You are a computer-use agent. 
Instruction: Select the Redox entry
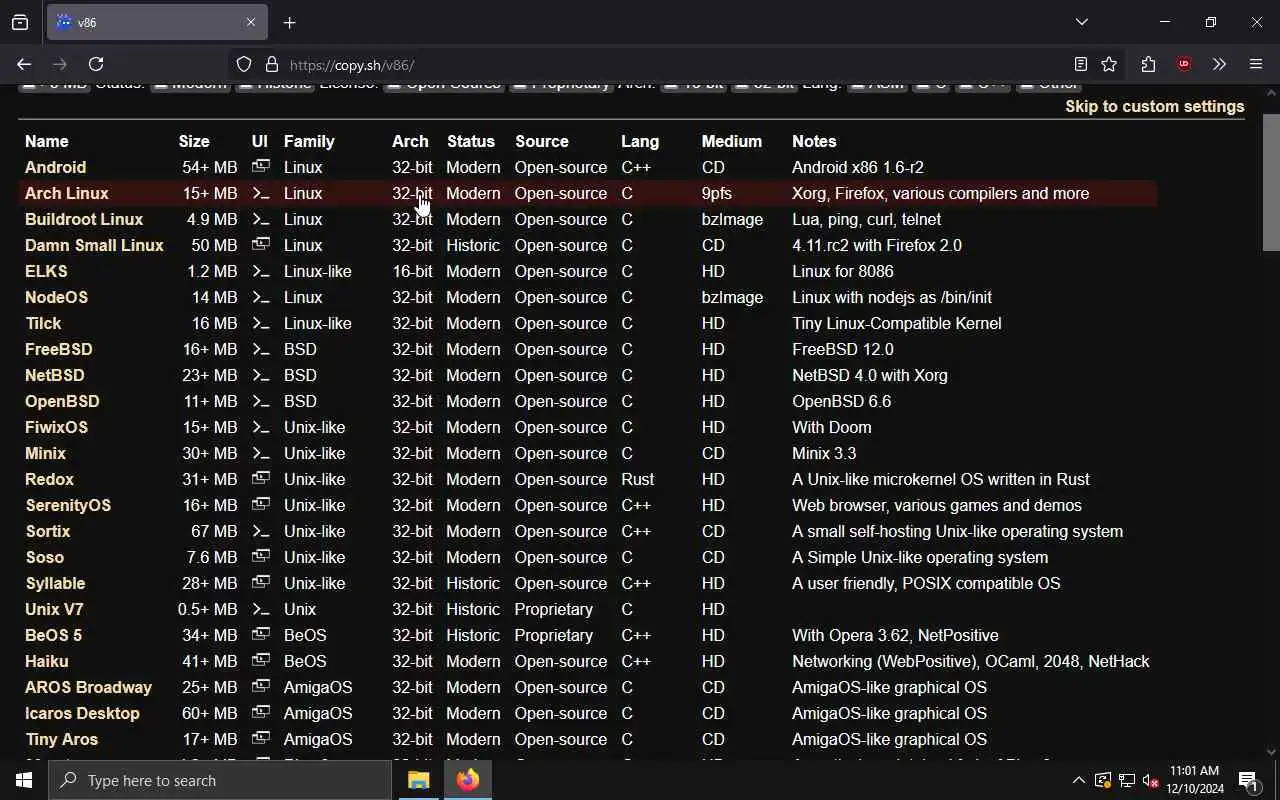tap(50, 479)
